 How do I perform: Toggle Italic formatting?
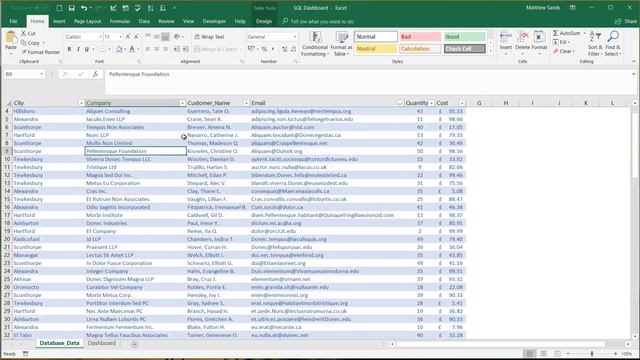point(78,49)
